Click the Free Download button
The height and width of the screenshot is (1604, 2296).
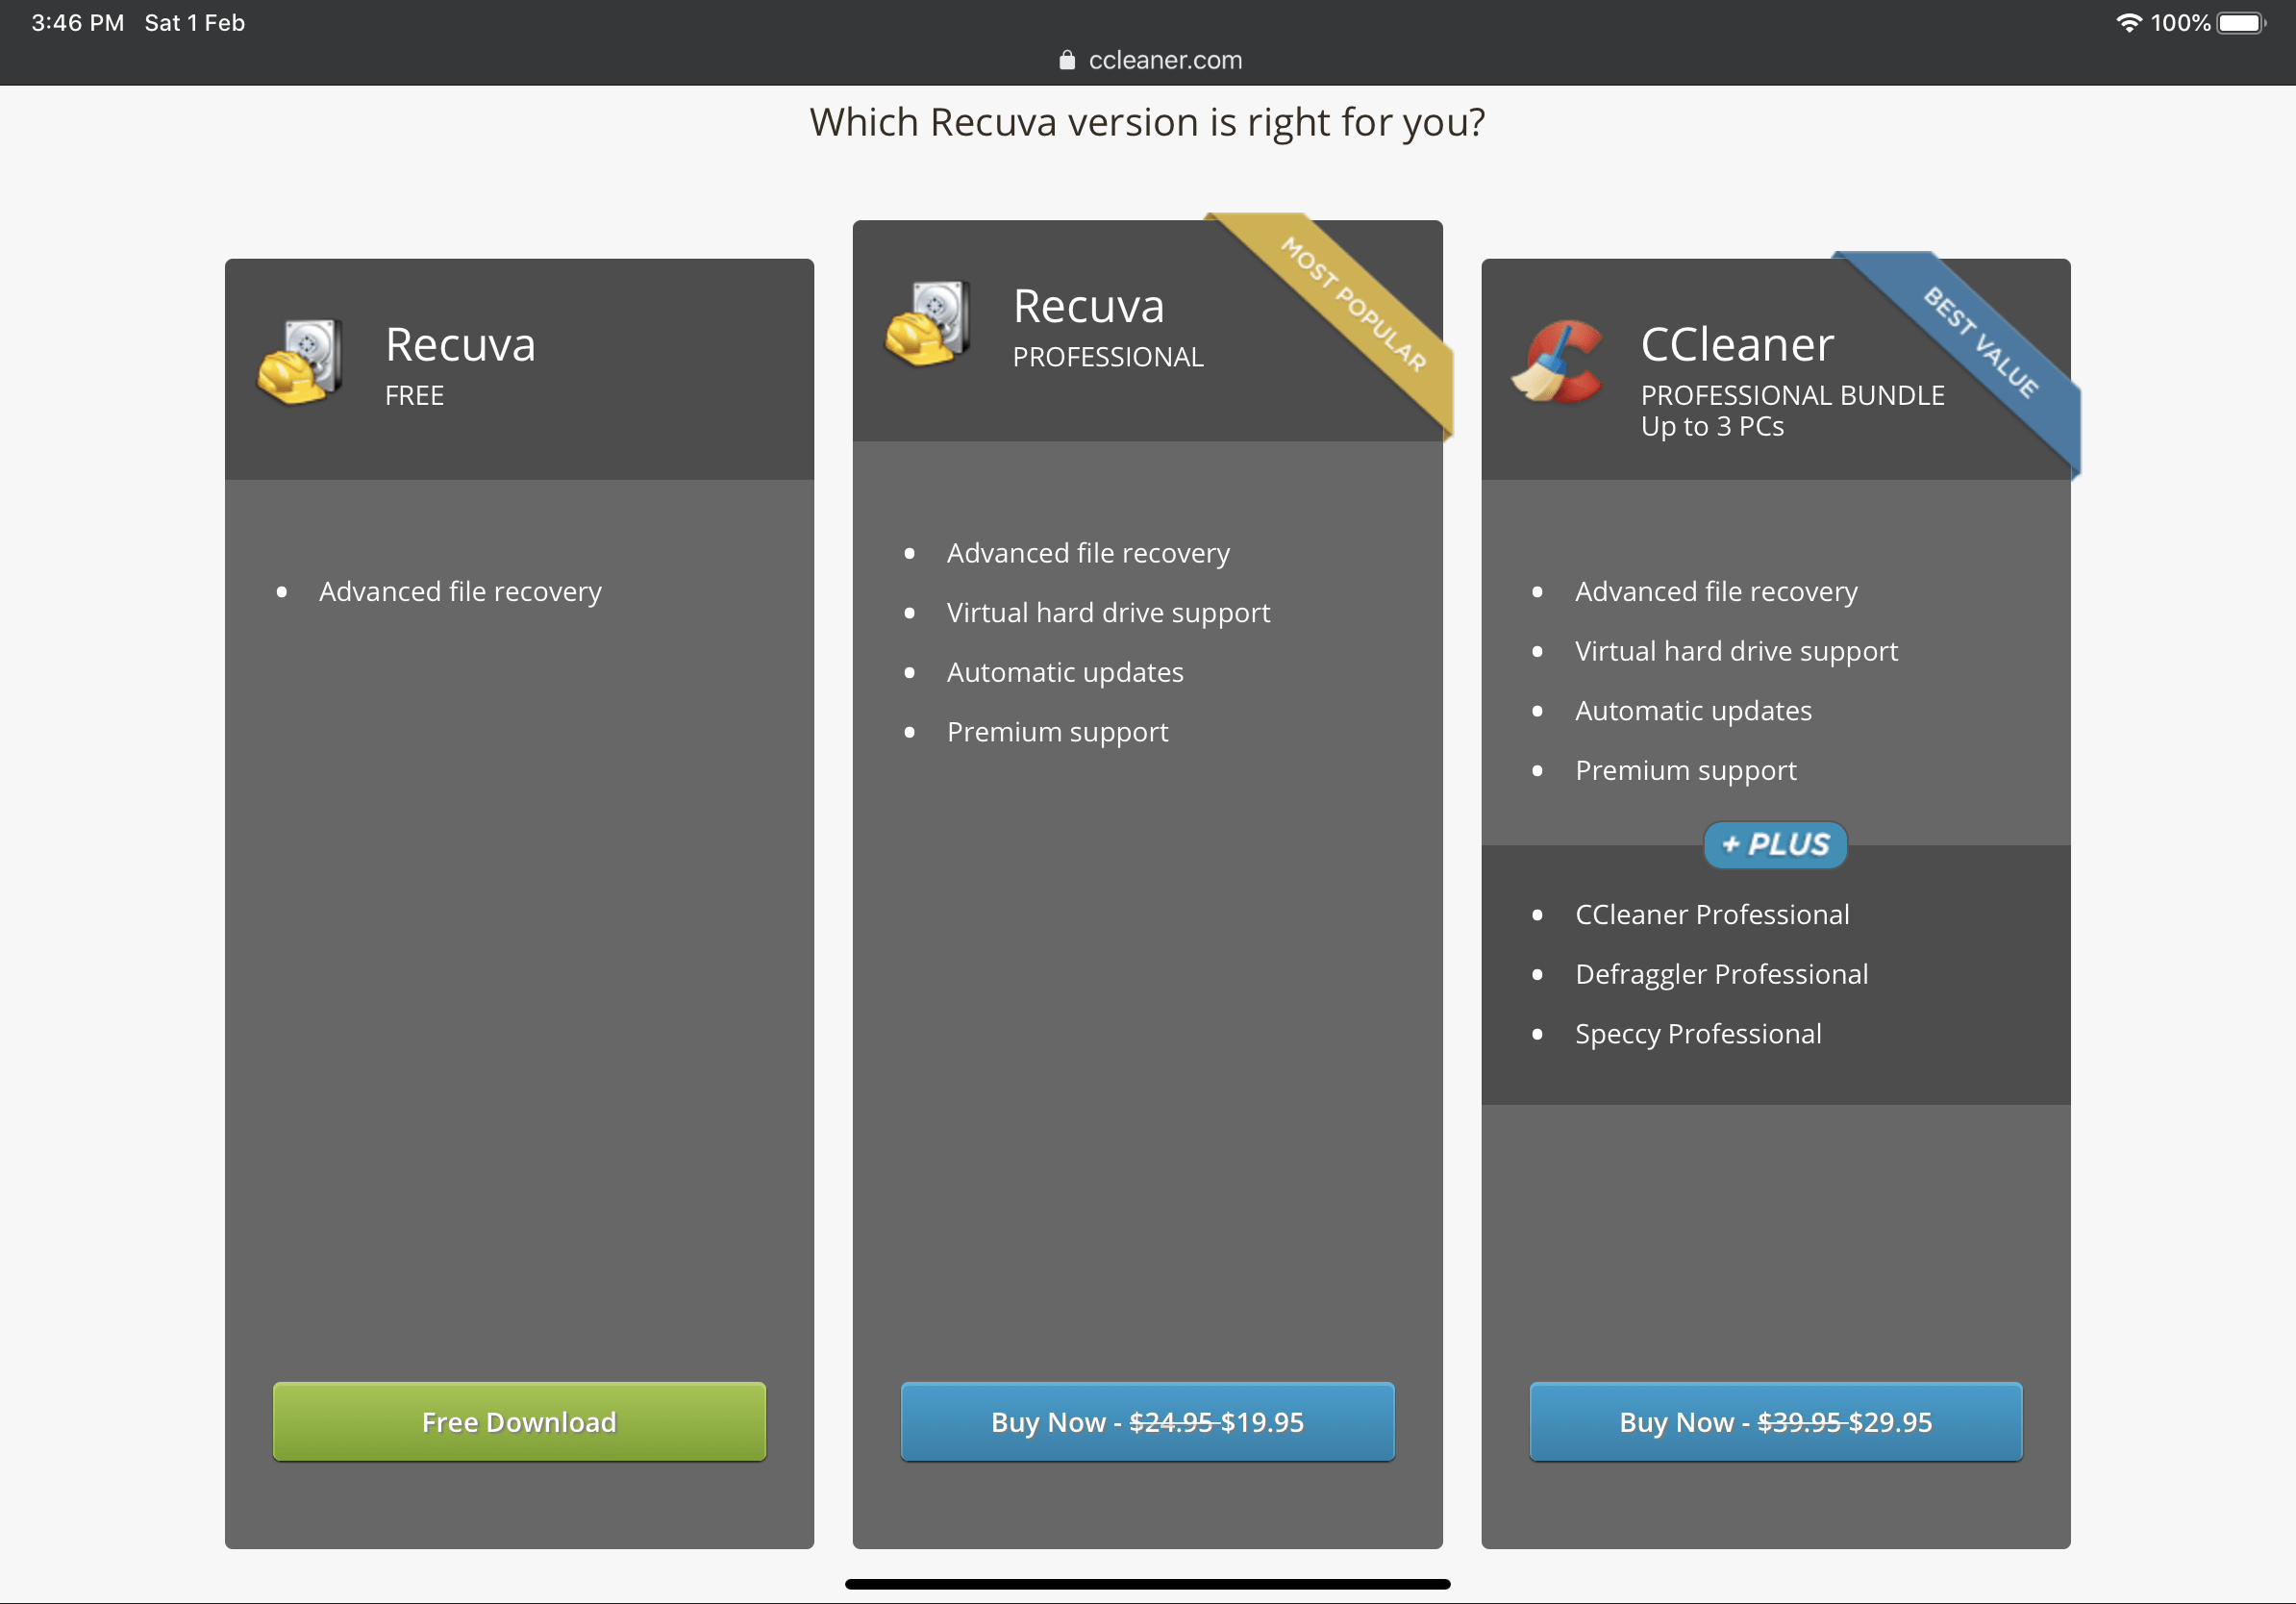point(519,1421)
